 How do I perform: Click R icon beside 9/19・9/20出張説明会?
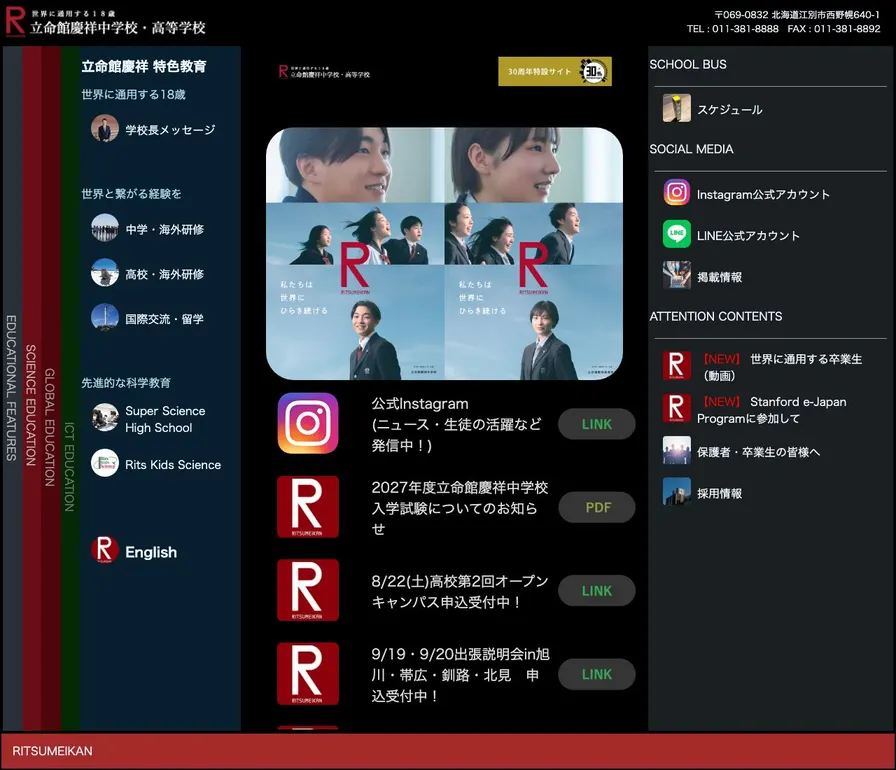[x=307, y=673]
